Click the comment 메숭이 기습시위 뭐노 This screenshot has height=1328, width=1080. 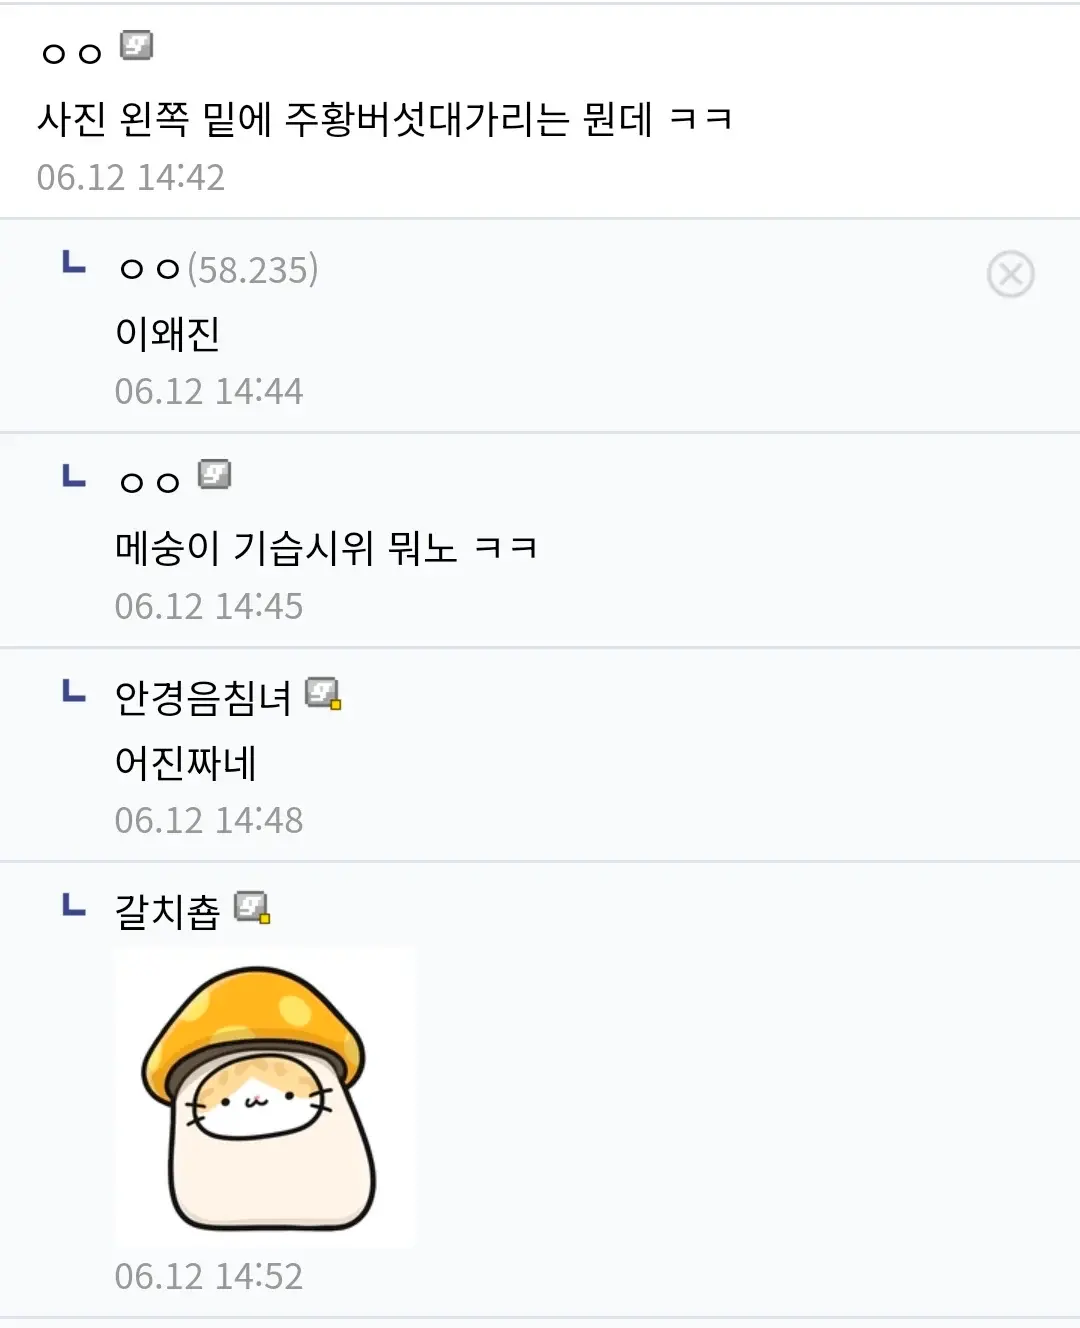[x=326, y=547]
